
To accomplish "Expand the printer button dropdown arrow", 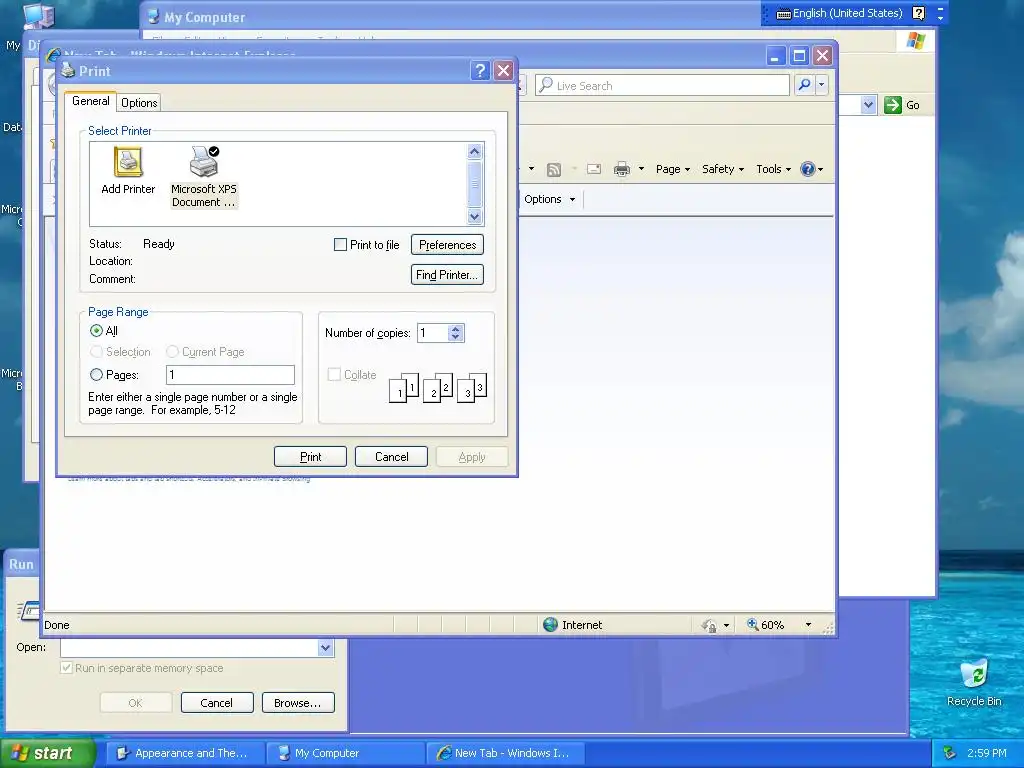I will coord(641,169).
